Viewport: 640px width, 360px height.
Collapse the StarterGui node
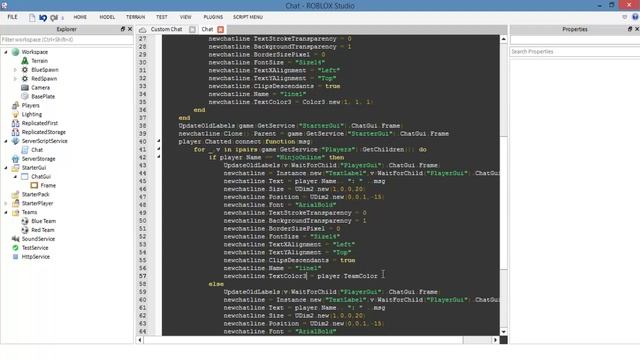coord(6,168)
